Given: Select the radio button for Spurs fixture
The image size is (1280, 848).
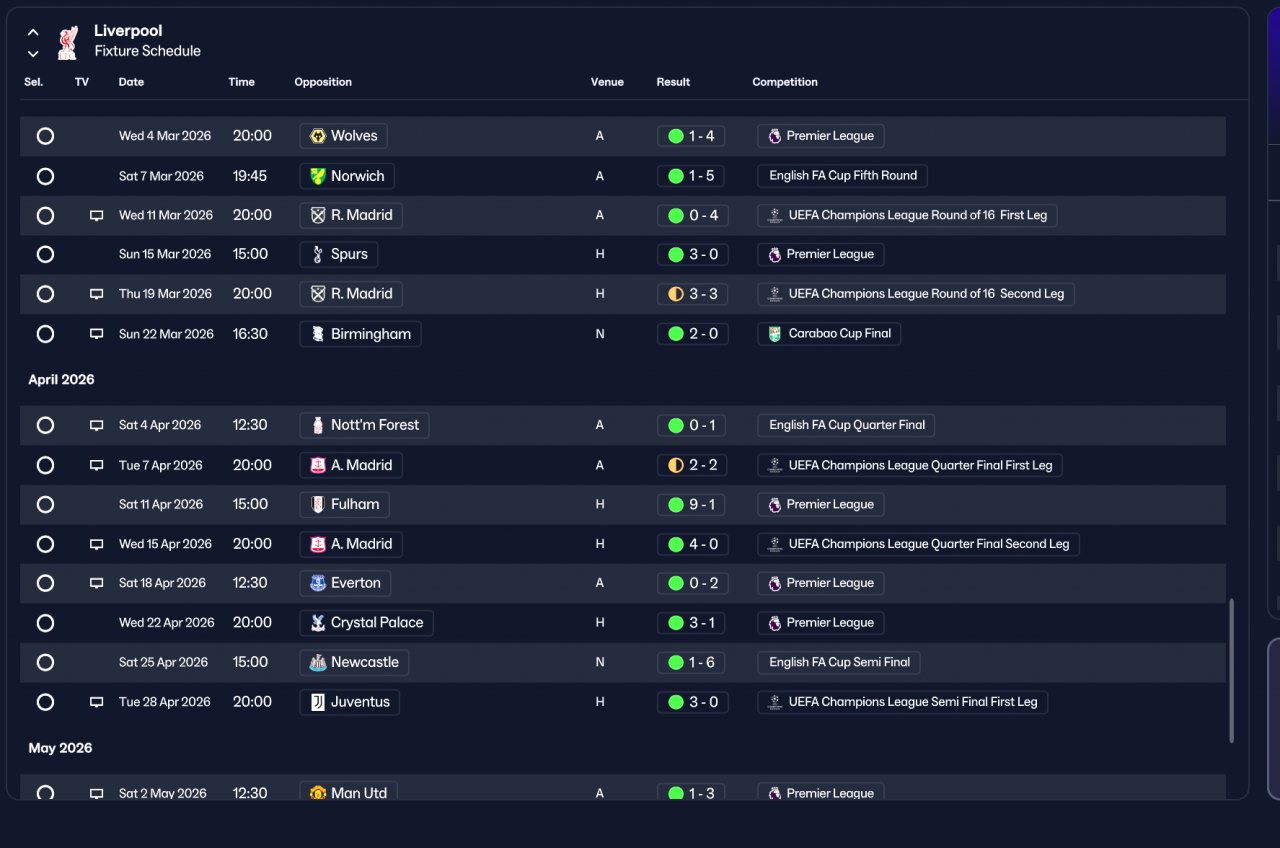Looking at the screenshot, I should [x=45, y=254].
